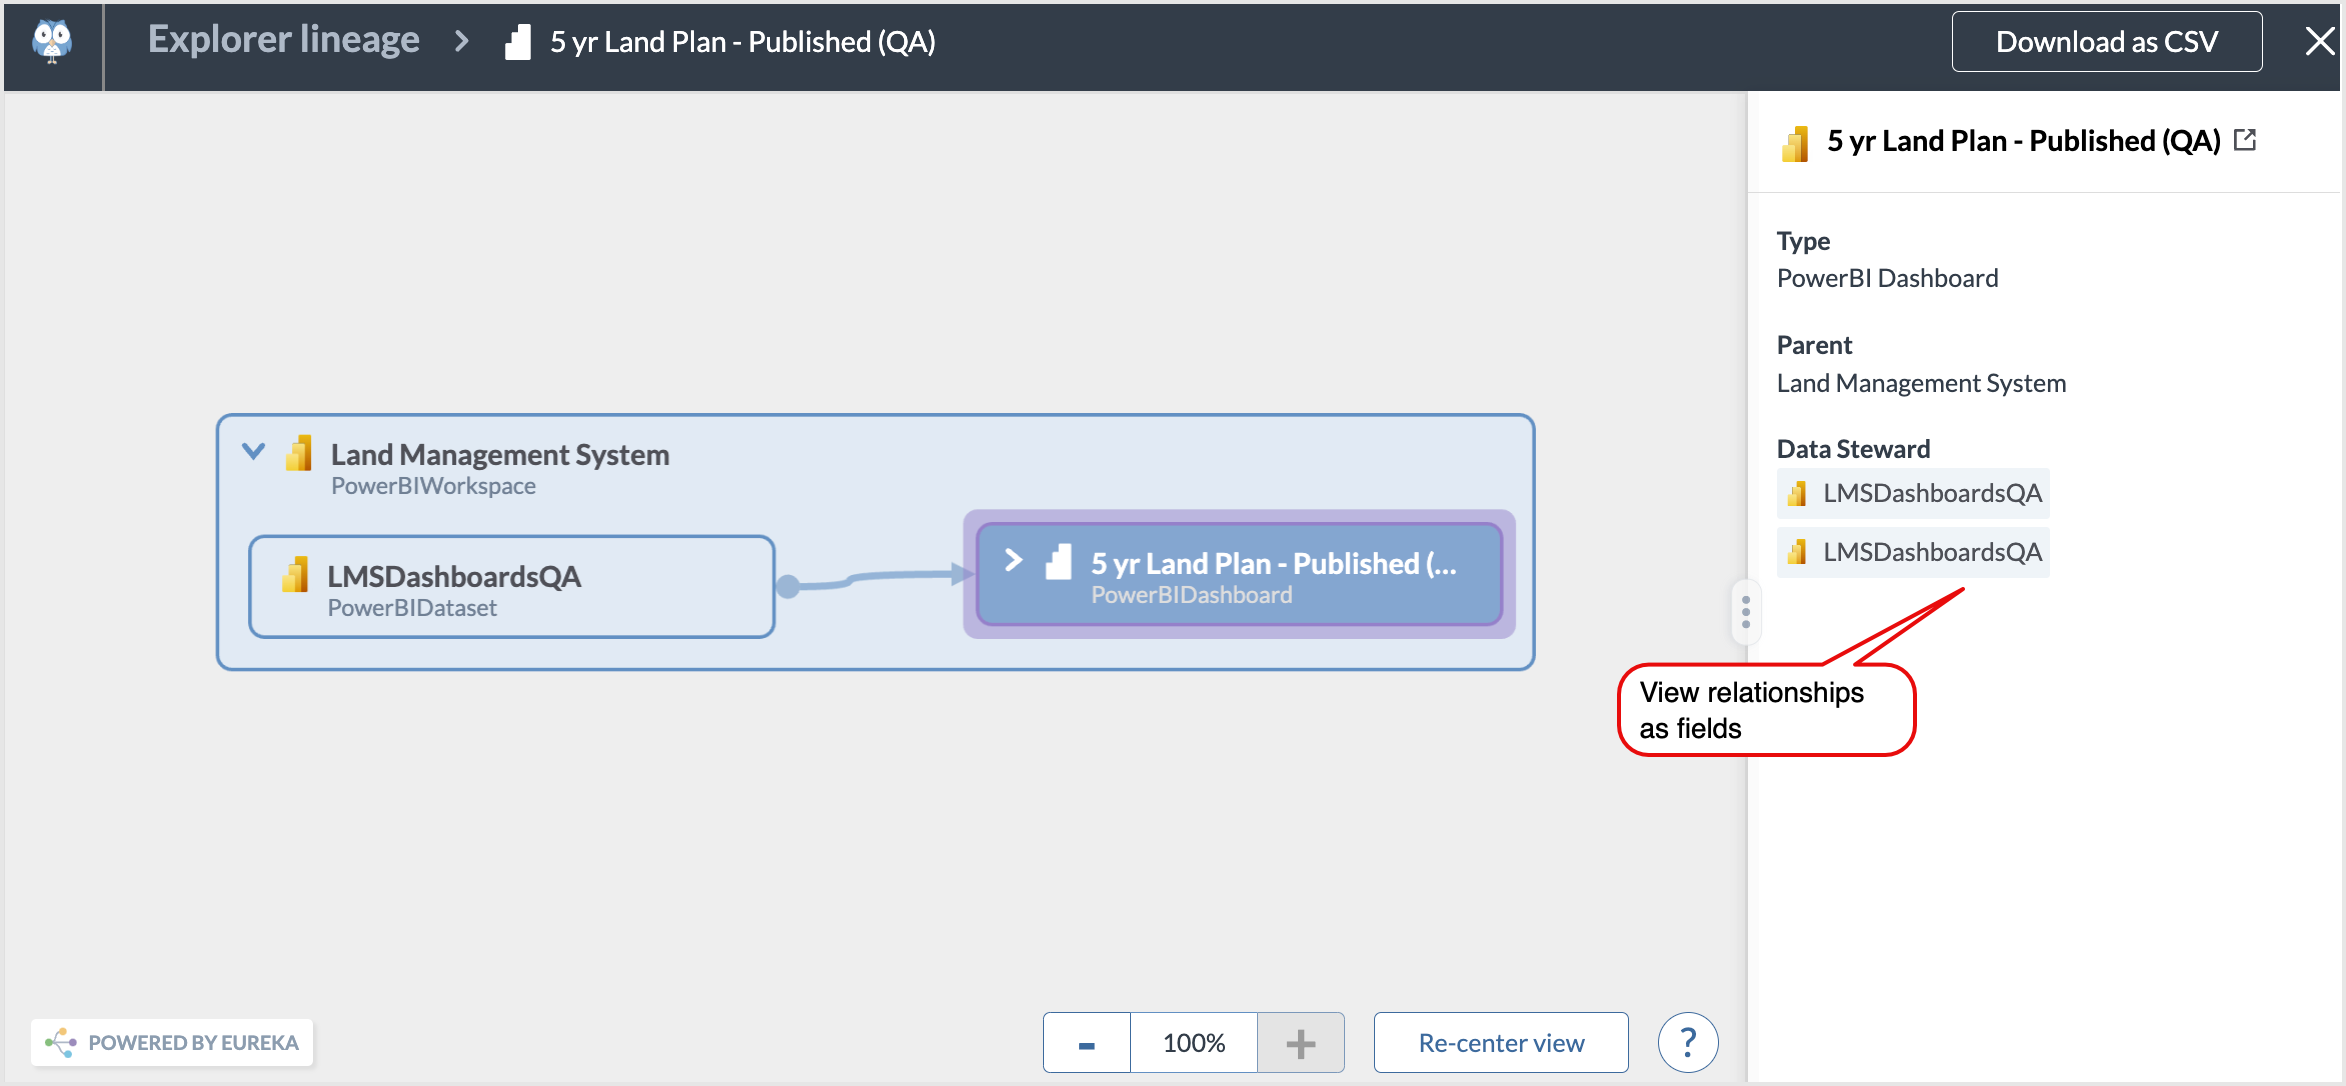Select the LMSDashboardsQA dataset node
The image size is (2346, 1086).
[x=511, y=587]
